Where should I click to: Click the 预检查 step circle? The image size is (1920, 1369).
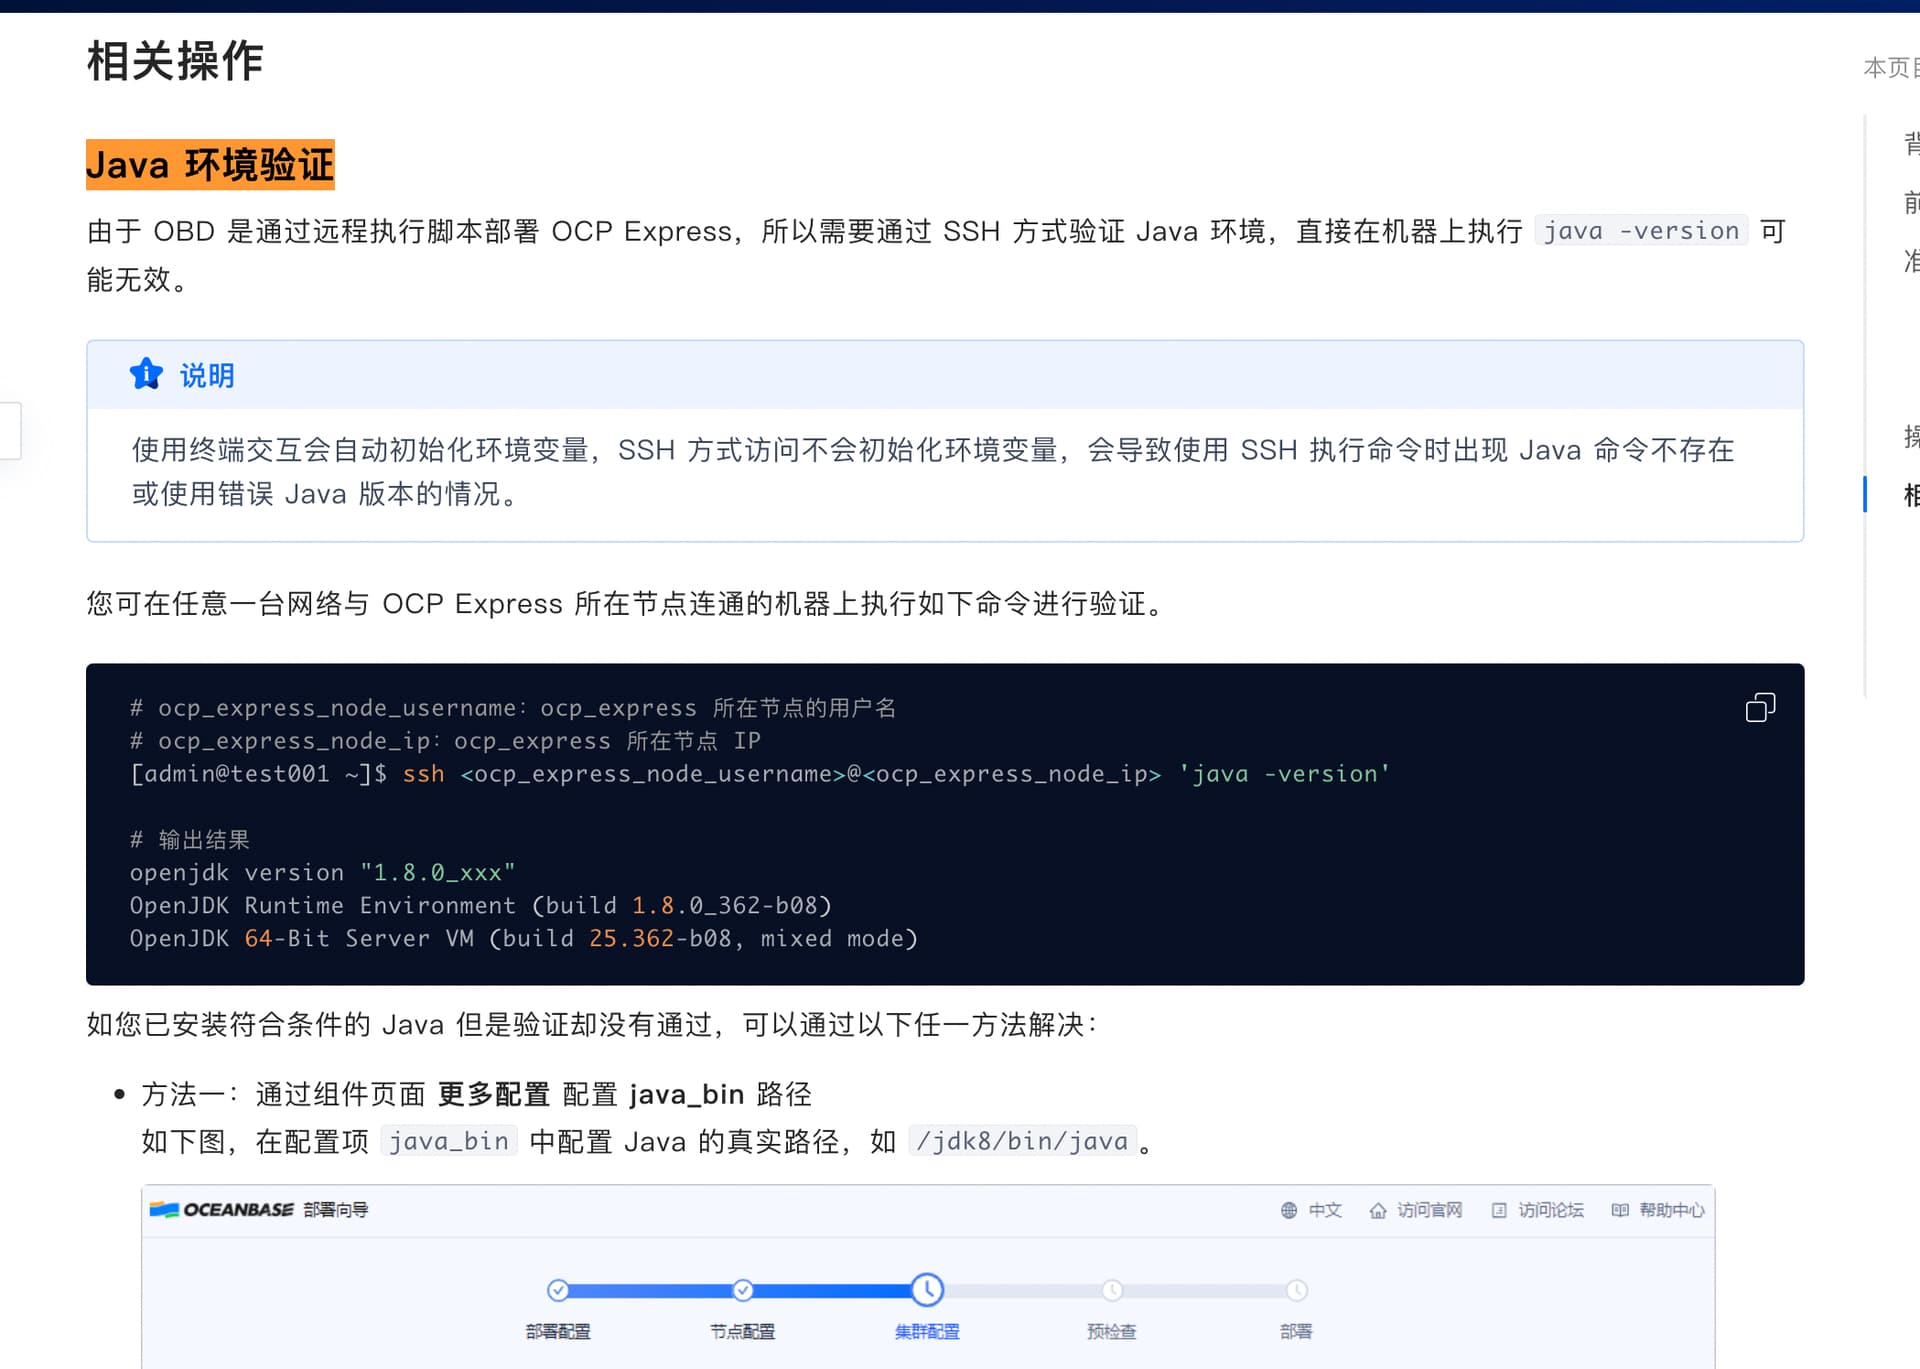[1112, 1290]
